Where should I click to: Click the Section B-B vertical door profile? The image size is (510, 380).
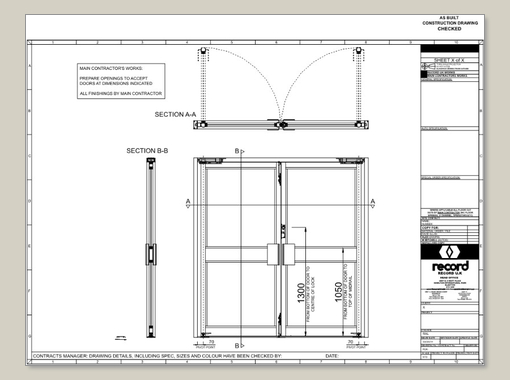tap(151, 248)
